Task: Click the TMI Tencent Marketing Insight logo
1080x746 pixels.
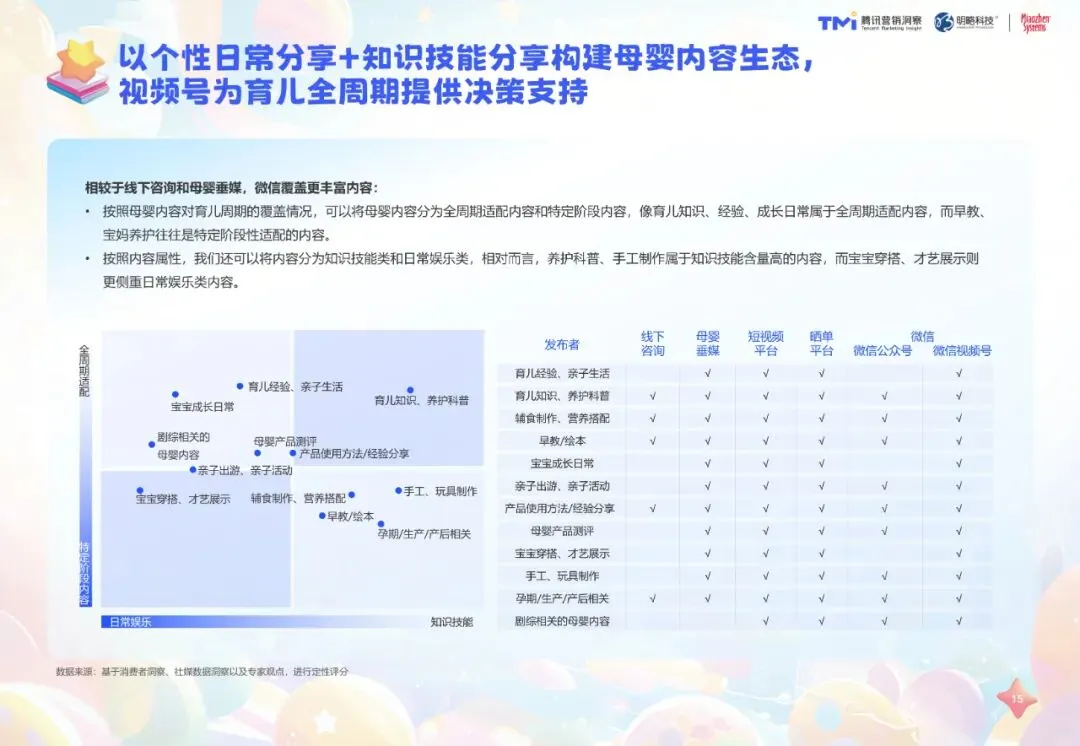Action: coord(870,21)
